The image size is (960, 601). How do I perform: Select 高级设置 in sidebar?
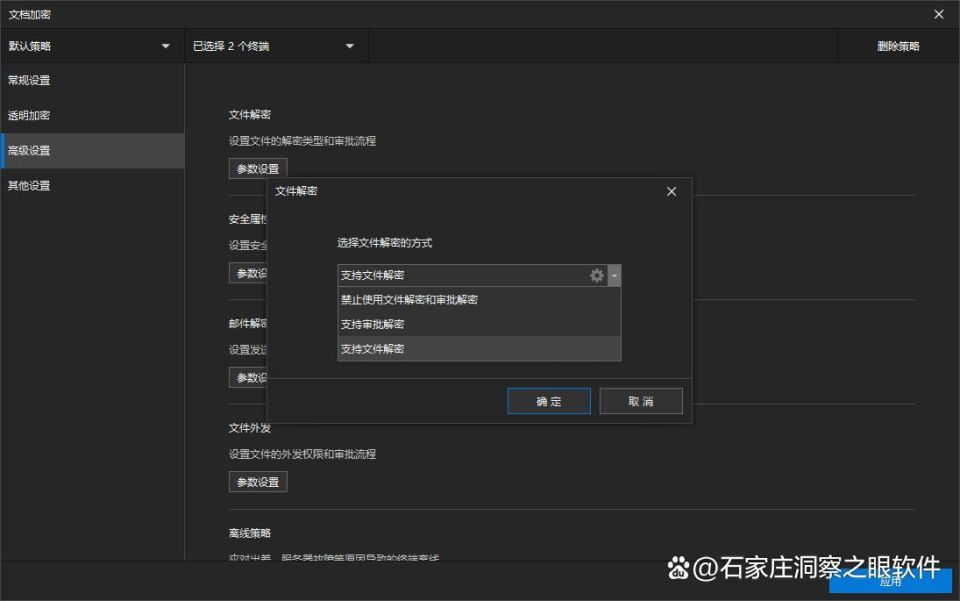click(x=92, y=151)
